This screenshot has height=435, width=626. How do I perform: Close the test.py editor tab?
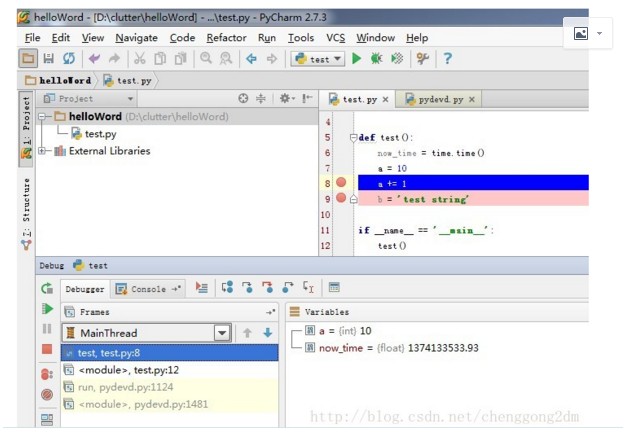385,99
